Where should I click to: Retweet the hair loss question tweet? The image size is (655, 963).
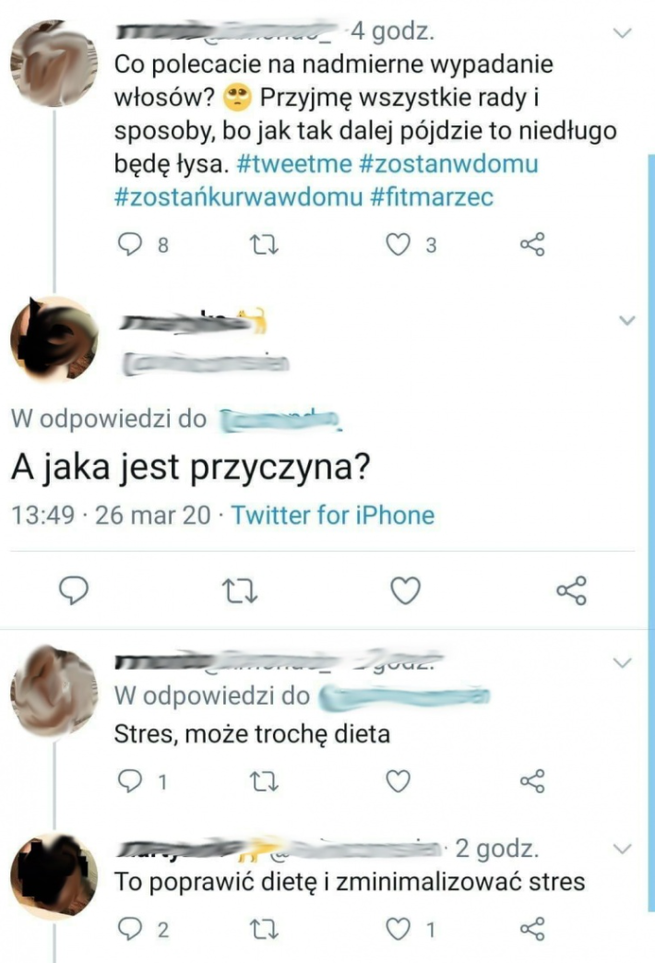tap(265, 245)
